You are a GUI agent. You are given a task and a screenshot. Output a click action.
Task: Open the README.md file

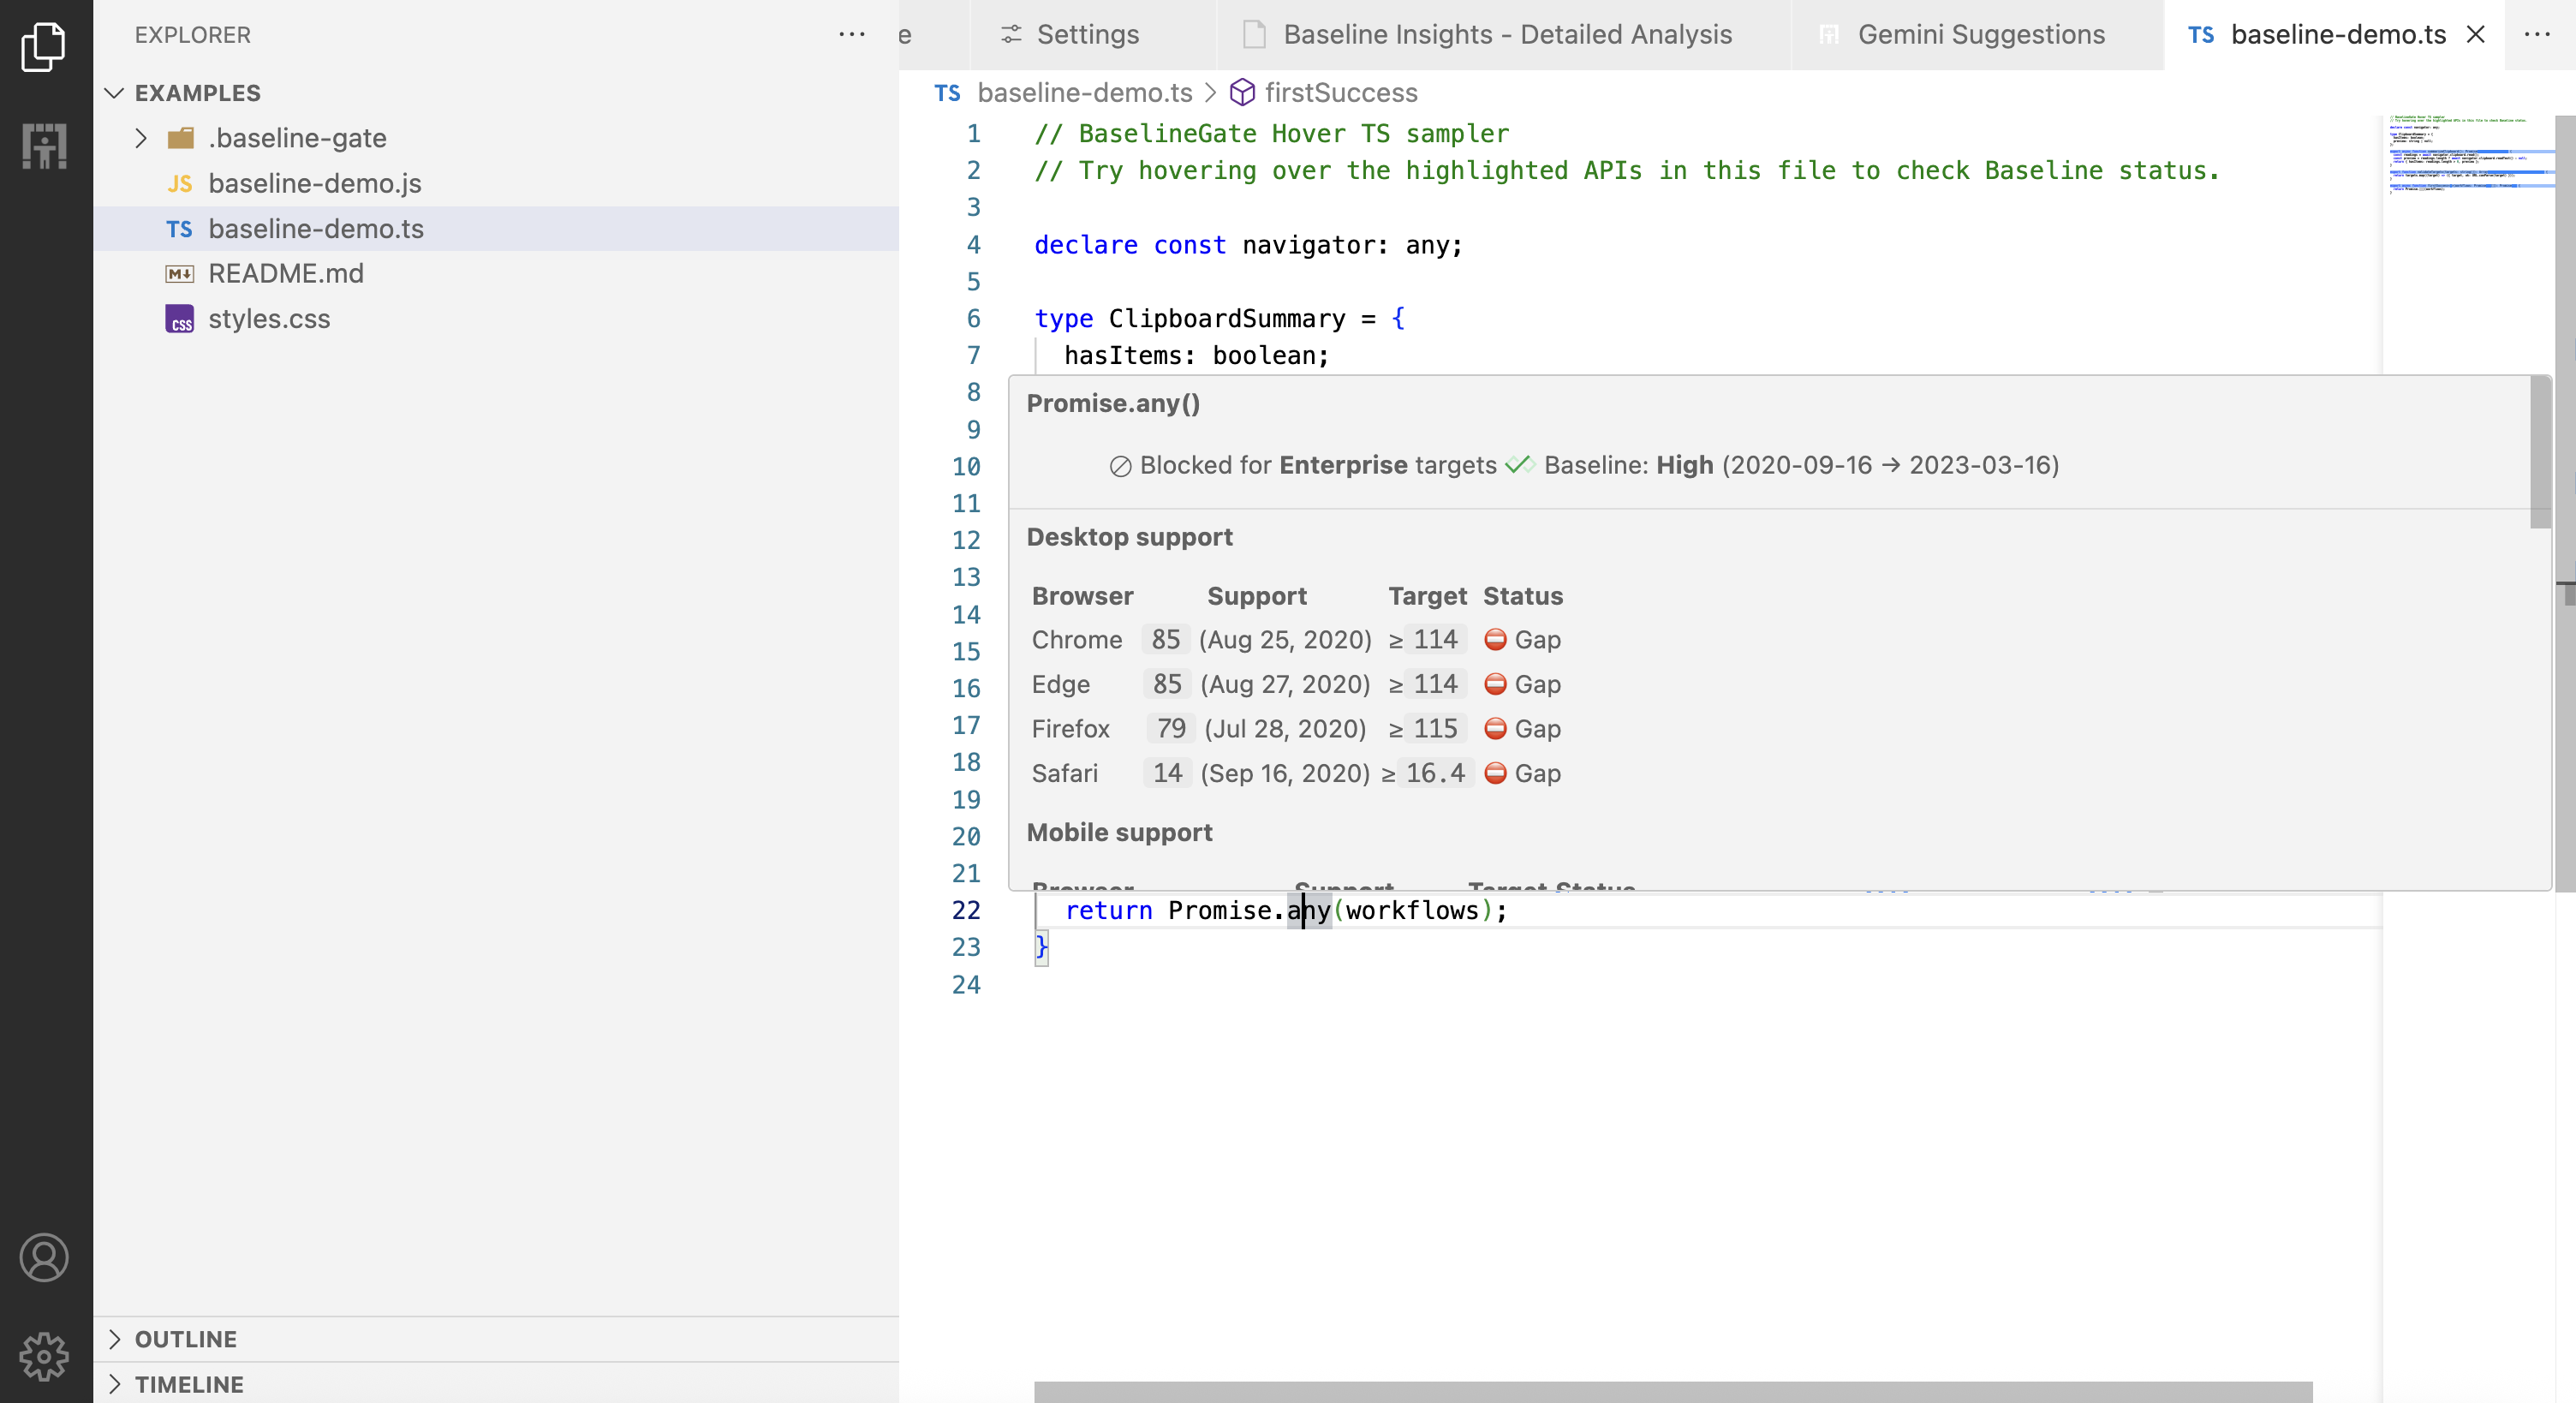click(285, 273)
